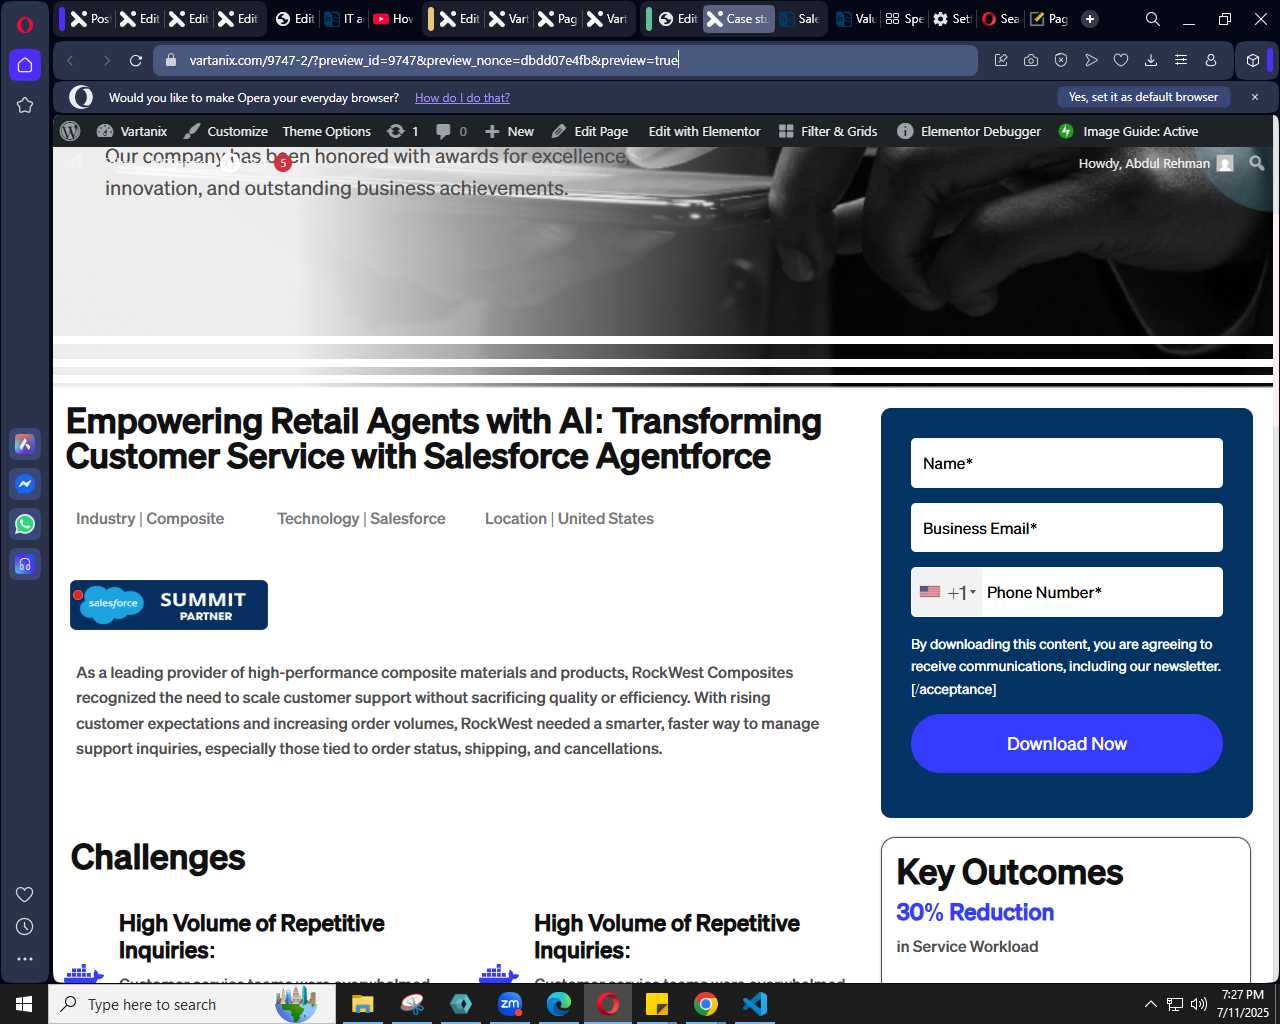Screen dimensions: 1280x1024
Task: Click the Name* input field
Action: 1067,463
